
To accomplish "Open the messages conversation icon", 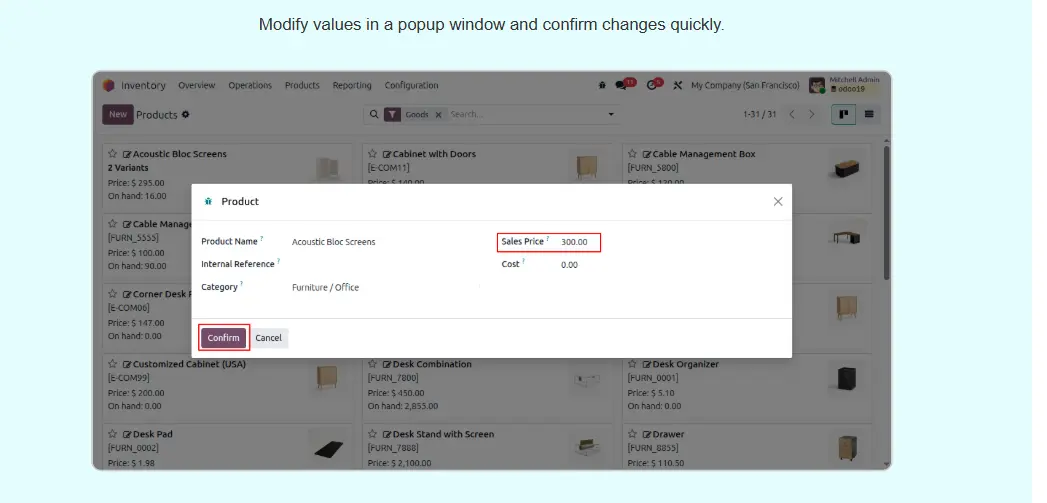I will click(622, 86).
